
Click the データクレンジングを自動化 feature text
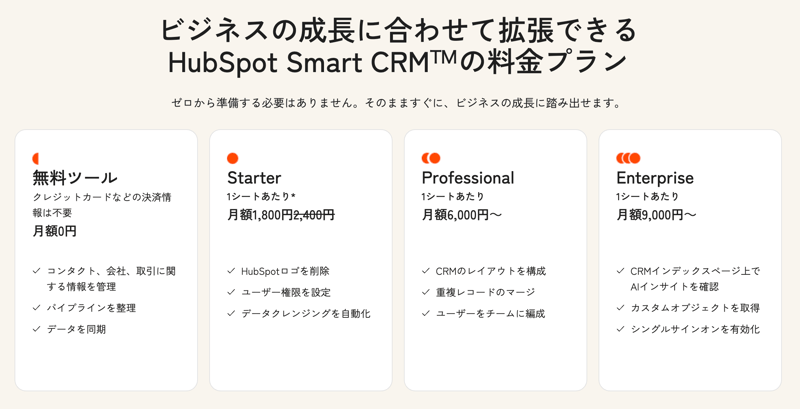click(x=306, y=313)
